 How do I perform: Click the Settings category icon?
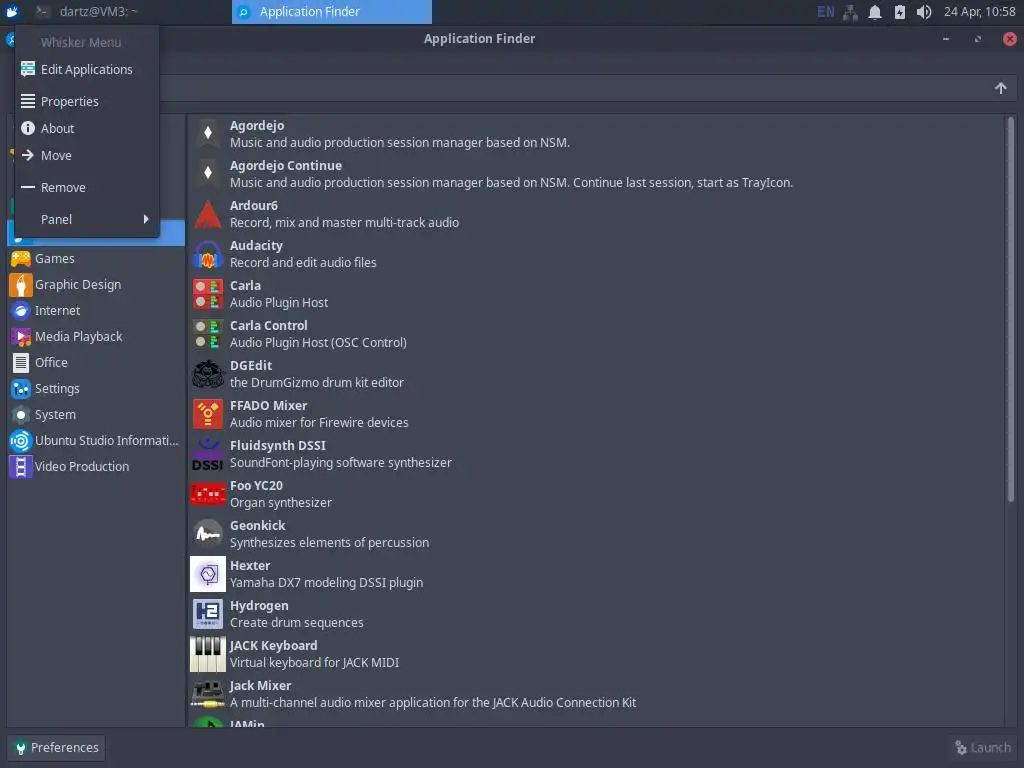(21, 389)
